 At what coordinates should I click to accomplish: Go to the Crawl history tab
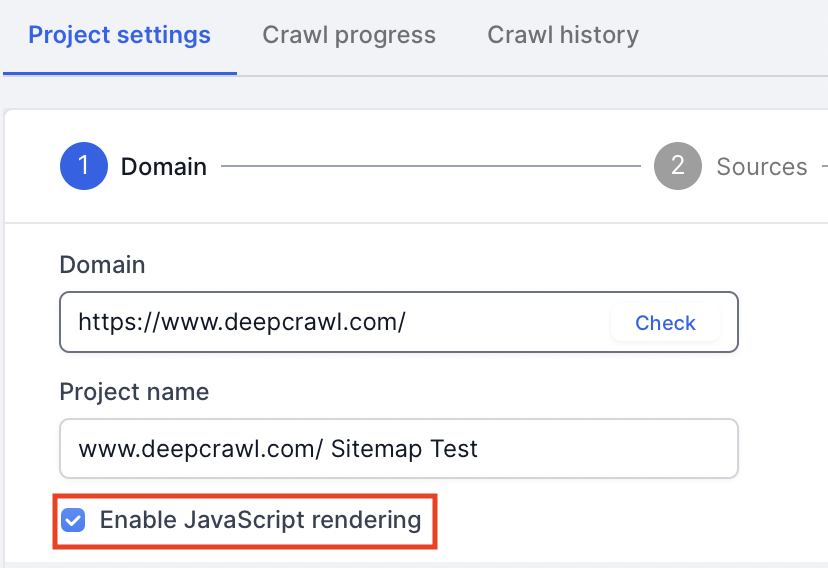(x=563, y=36)
